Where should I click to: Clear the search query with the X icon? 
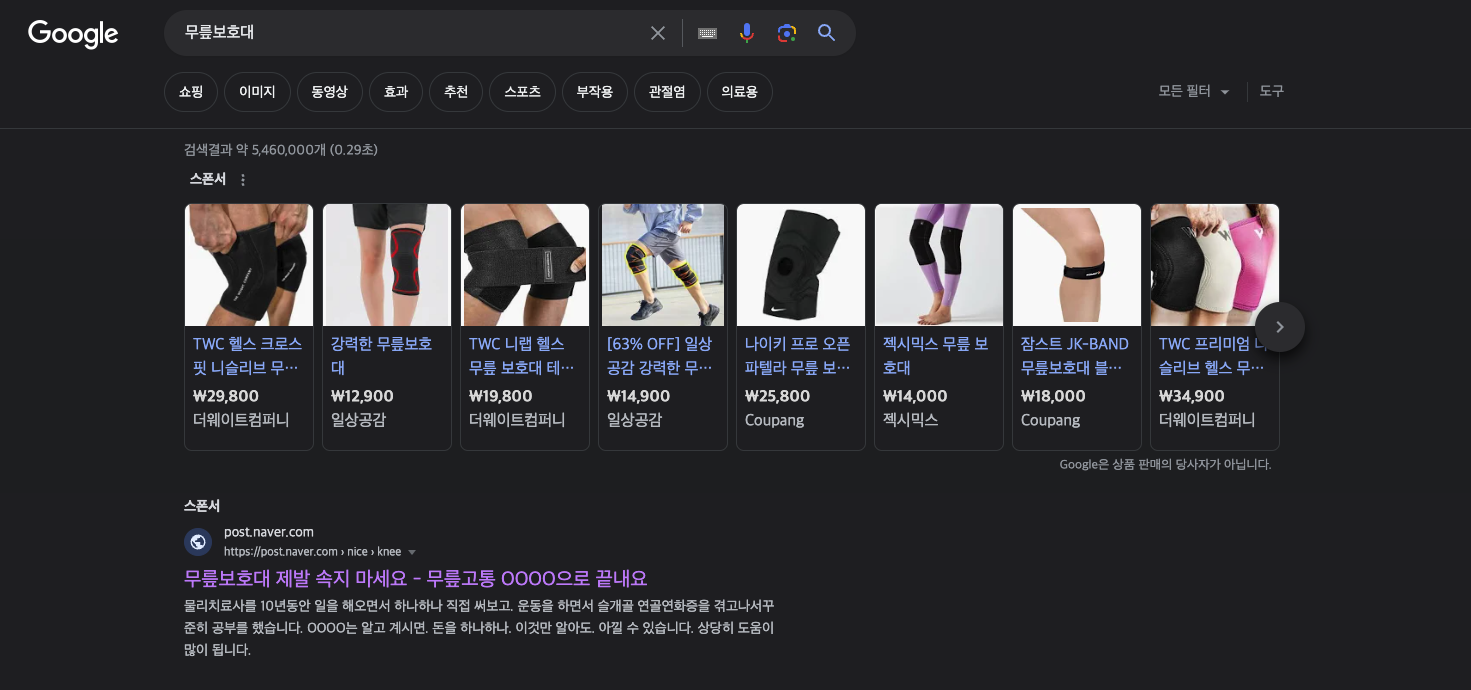(x=658, y=33)
